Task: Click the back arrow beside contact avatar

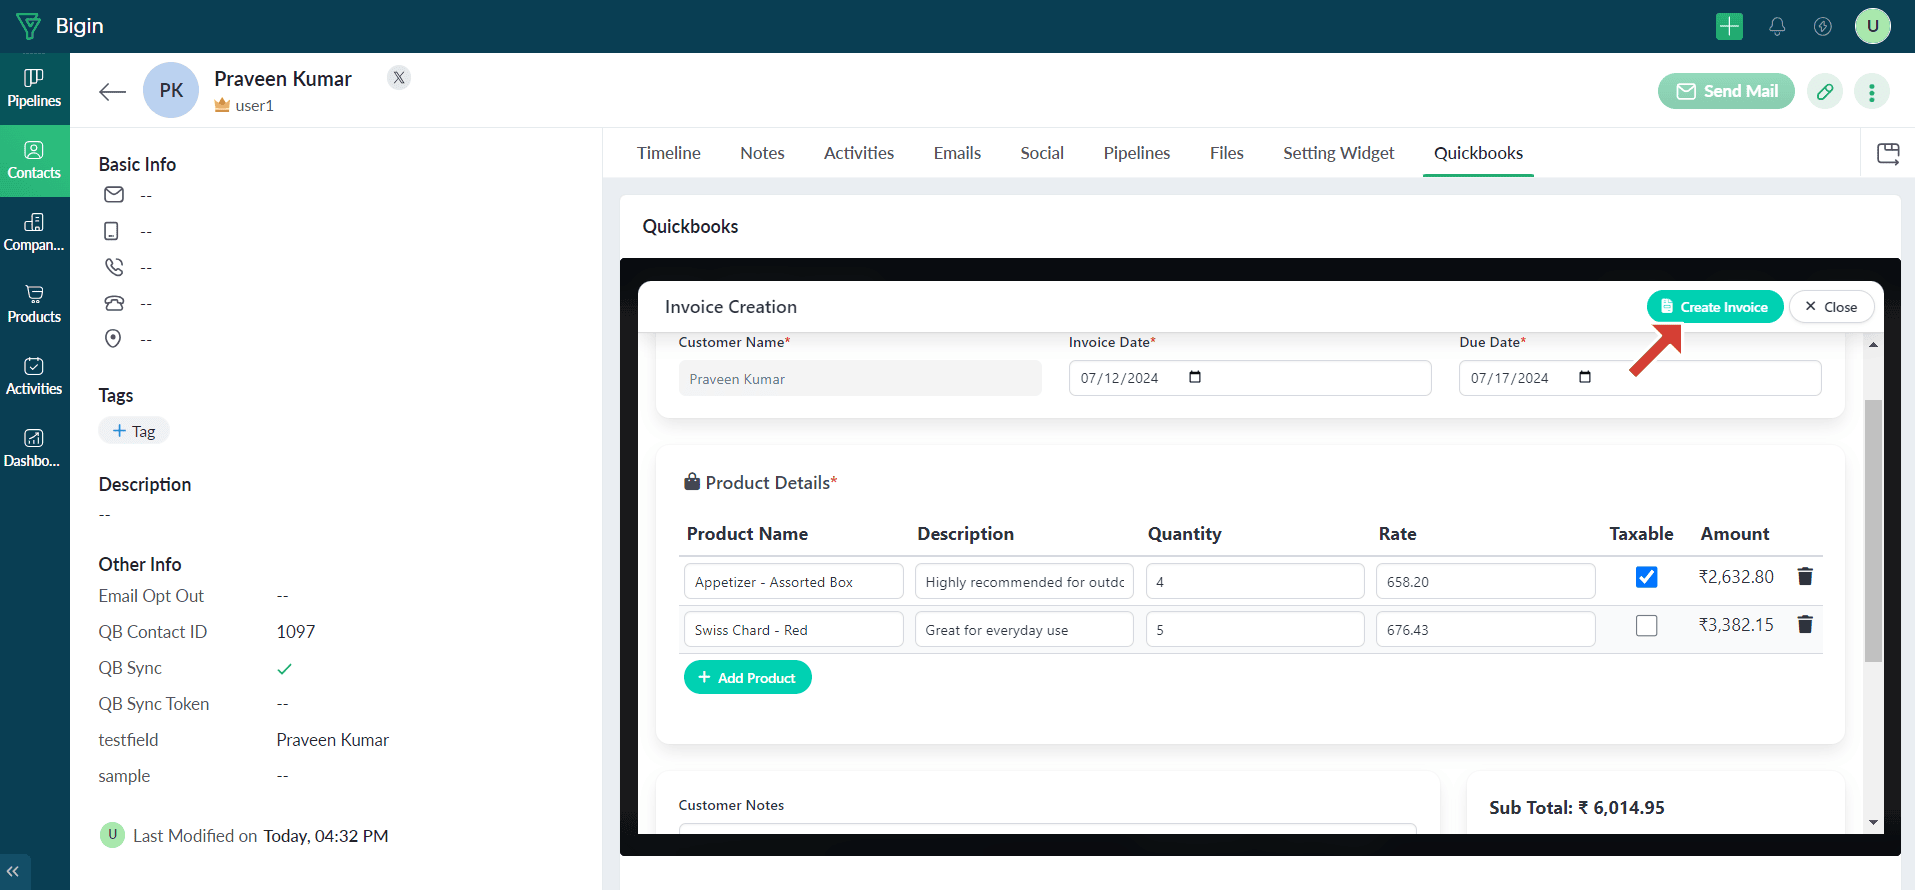Action: pyautogui.click(x=112, y=92)
